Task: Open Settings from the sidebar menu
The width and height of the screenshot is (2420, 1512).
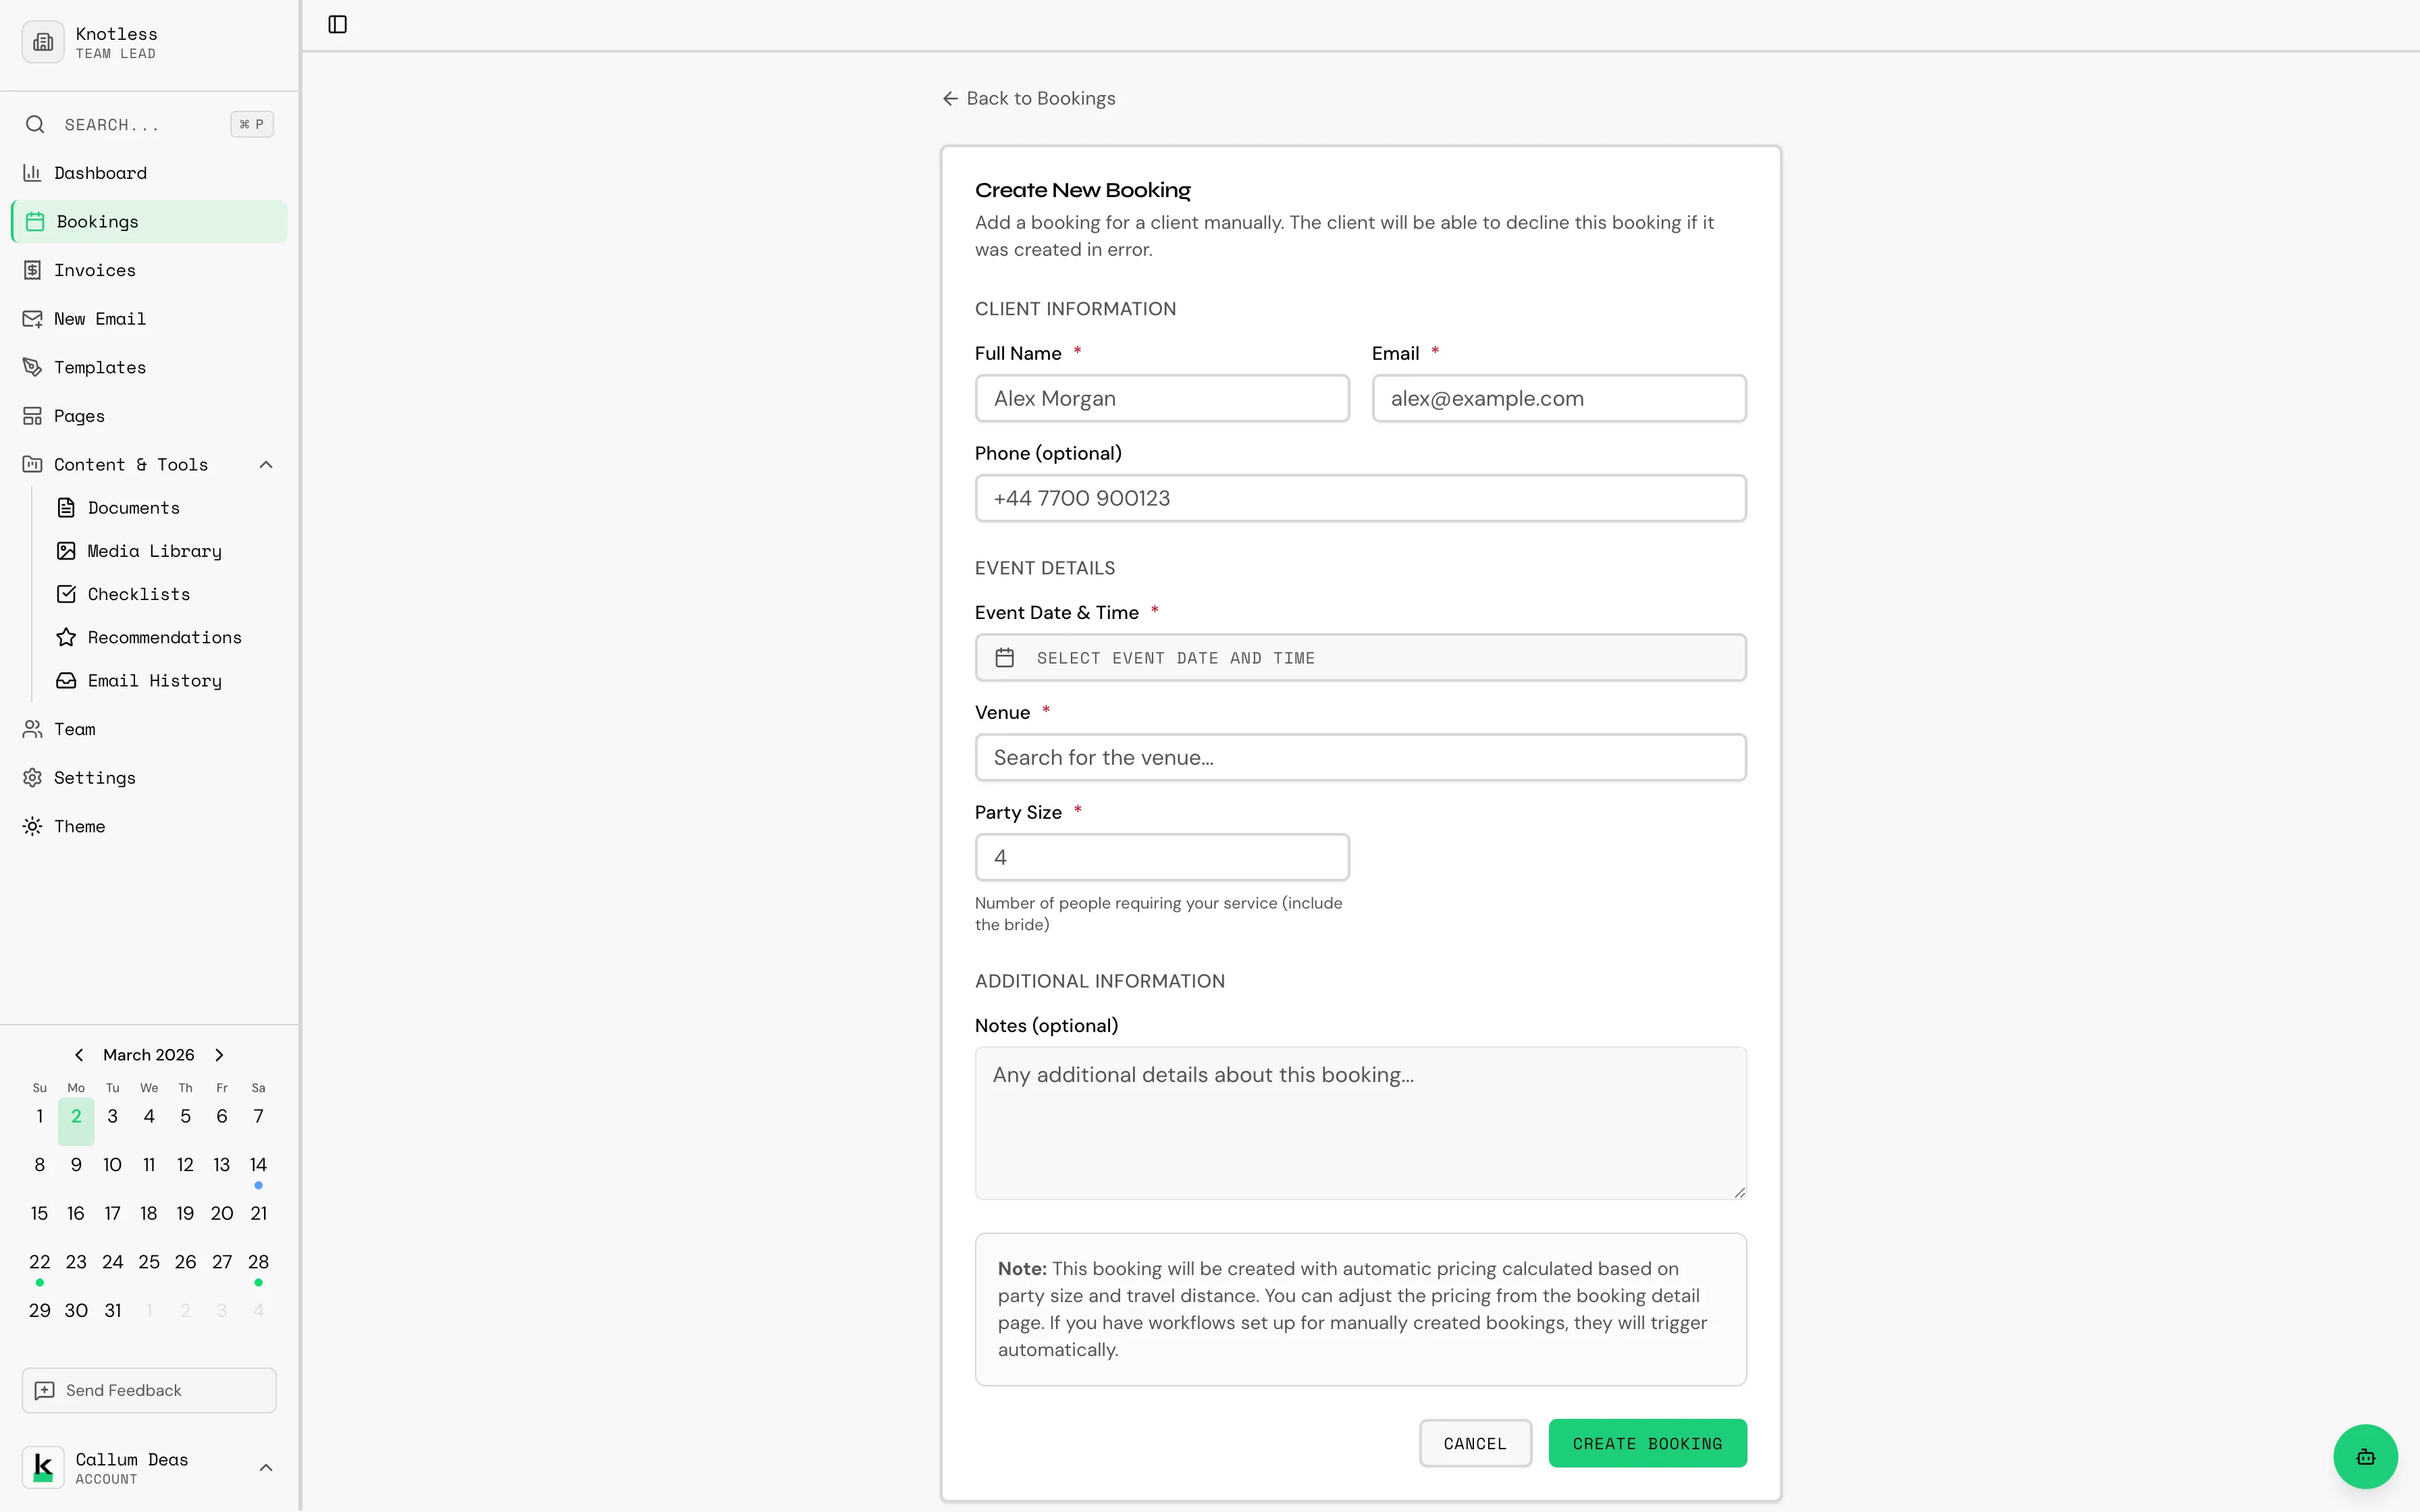Action: [94, 777]
